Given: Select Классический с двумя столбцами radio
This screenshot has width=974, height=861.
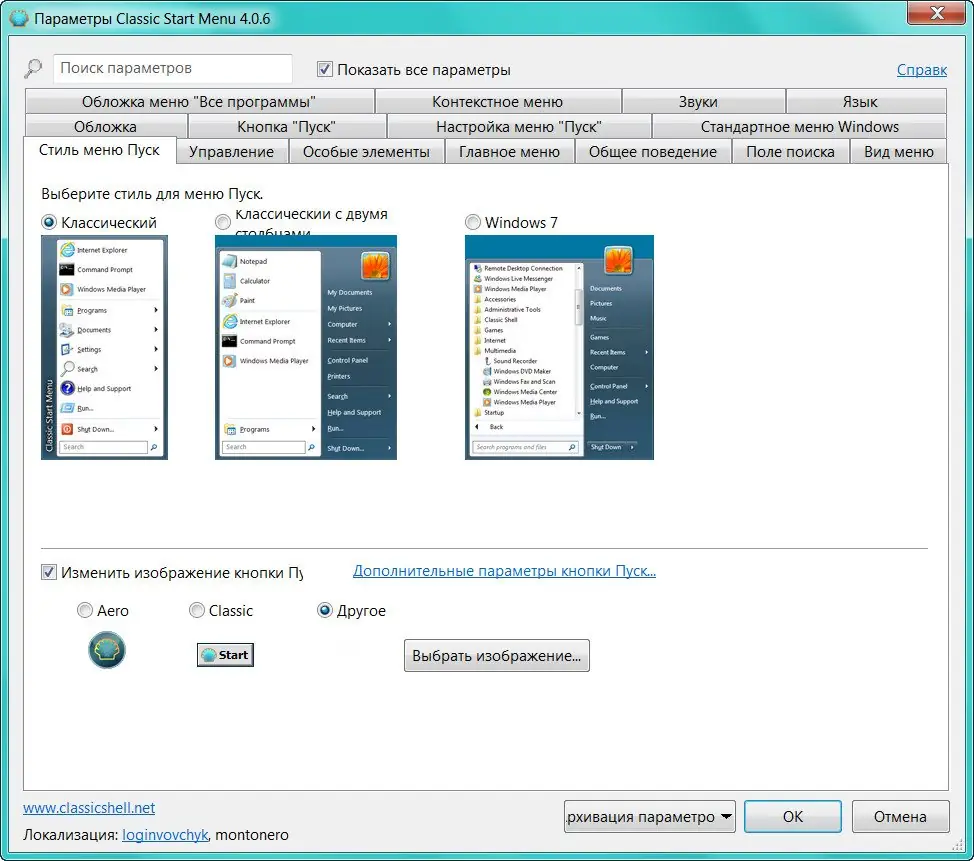Looking at the screenshot, I should pos(222,222).
